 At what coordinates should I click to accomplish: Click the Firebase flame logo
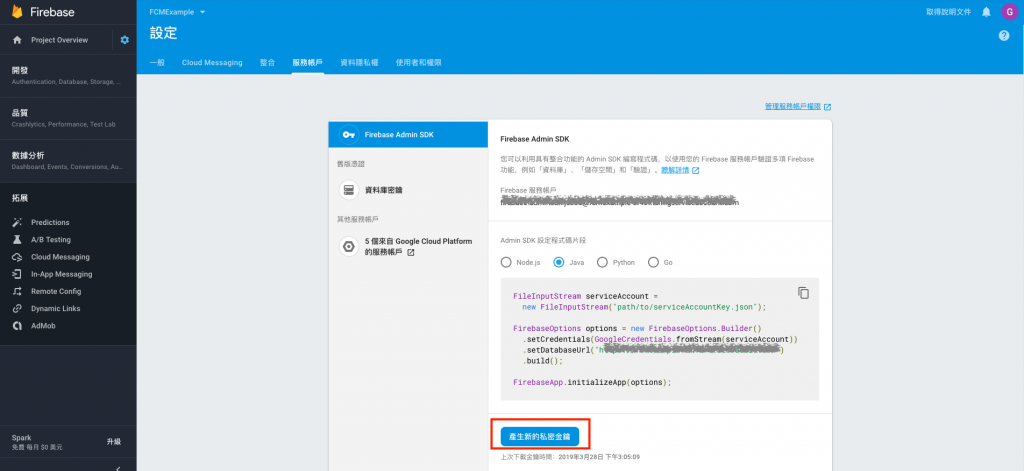[17, 12]
